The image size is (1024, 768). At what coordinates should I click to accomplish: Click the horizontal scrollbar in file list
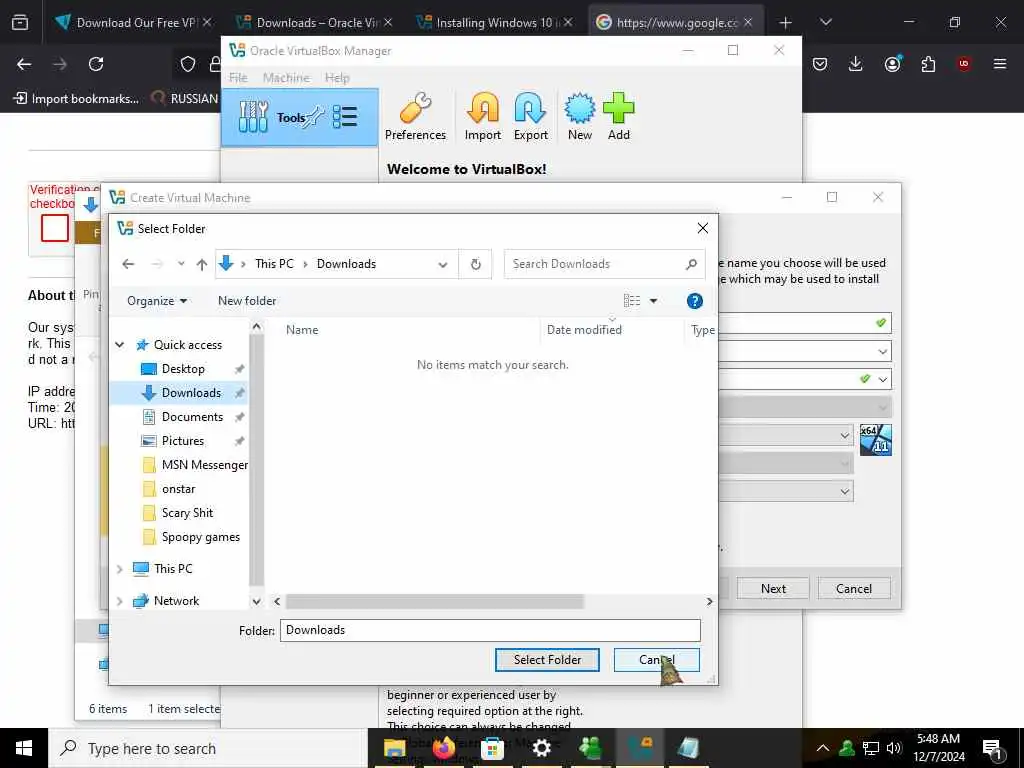point(434,601)
